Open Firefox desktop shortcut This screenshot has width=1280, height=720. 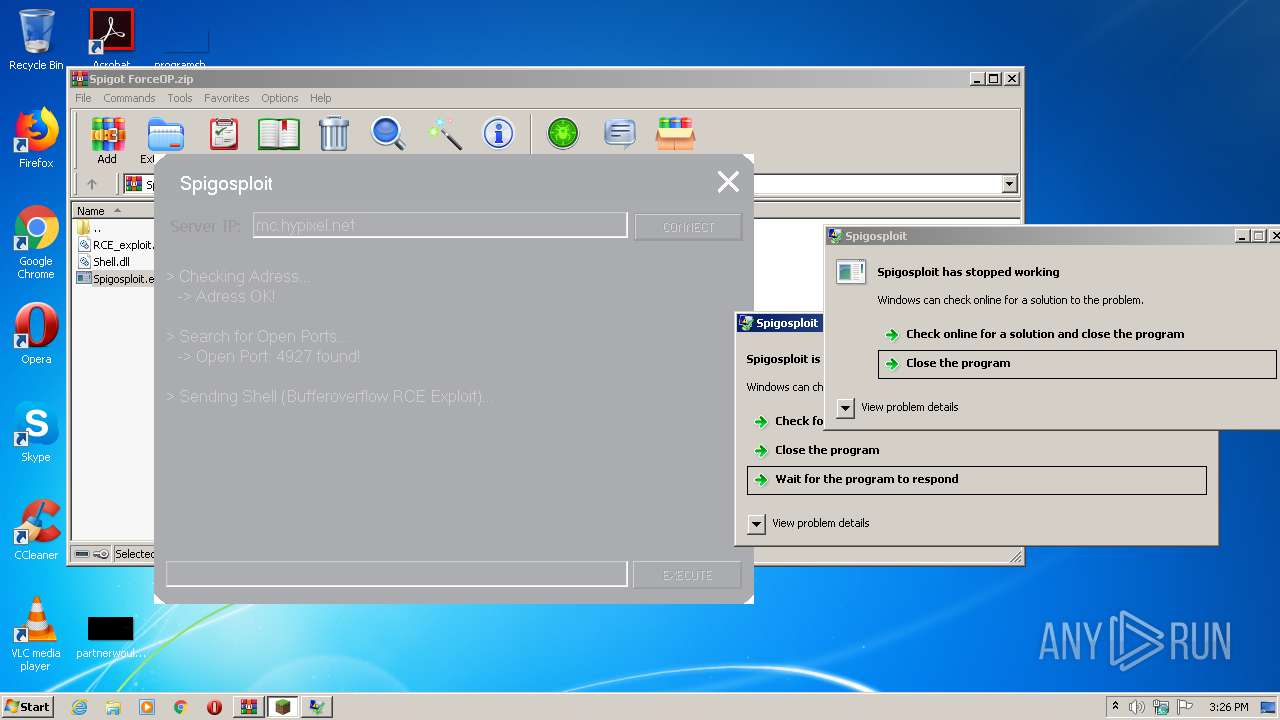[x=36, y=138]
